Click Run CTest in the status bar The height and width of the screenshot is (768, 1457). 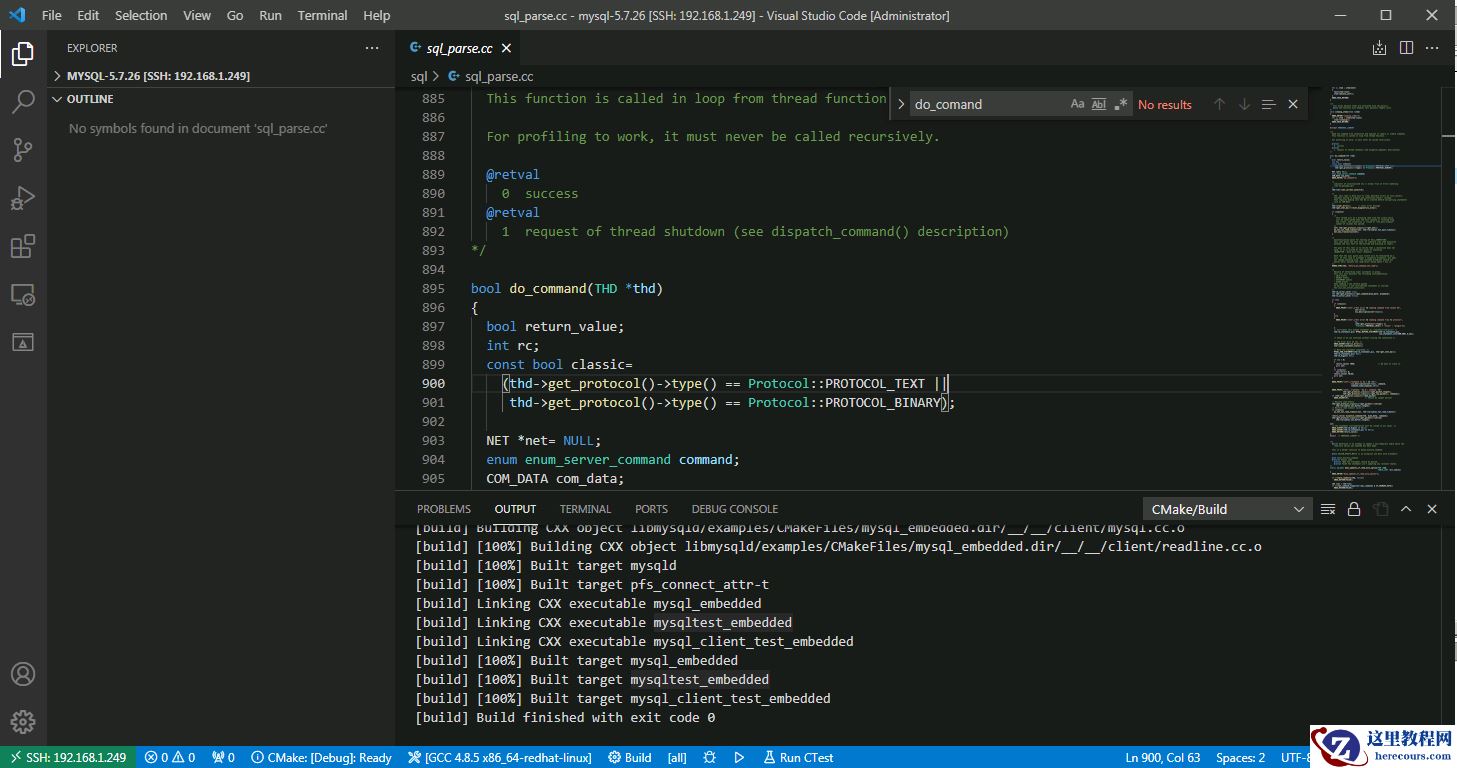pos(798,757)
